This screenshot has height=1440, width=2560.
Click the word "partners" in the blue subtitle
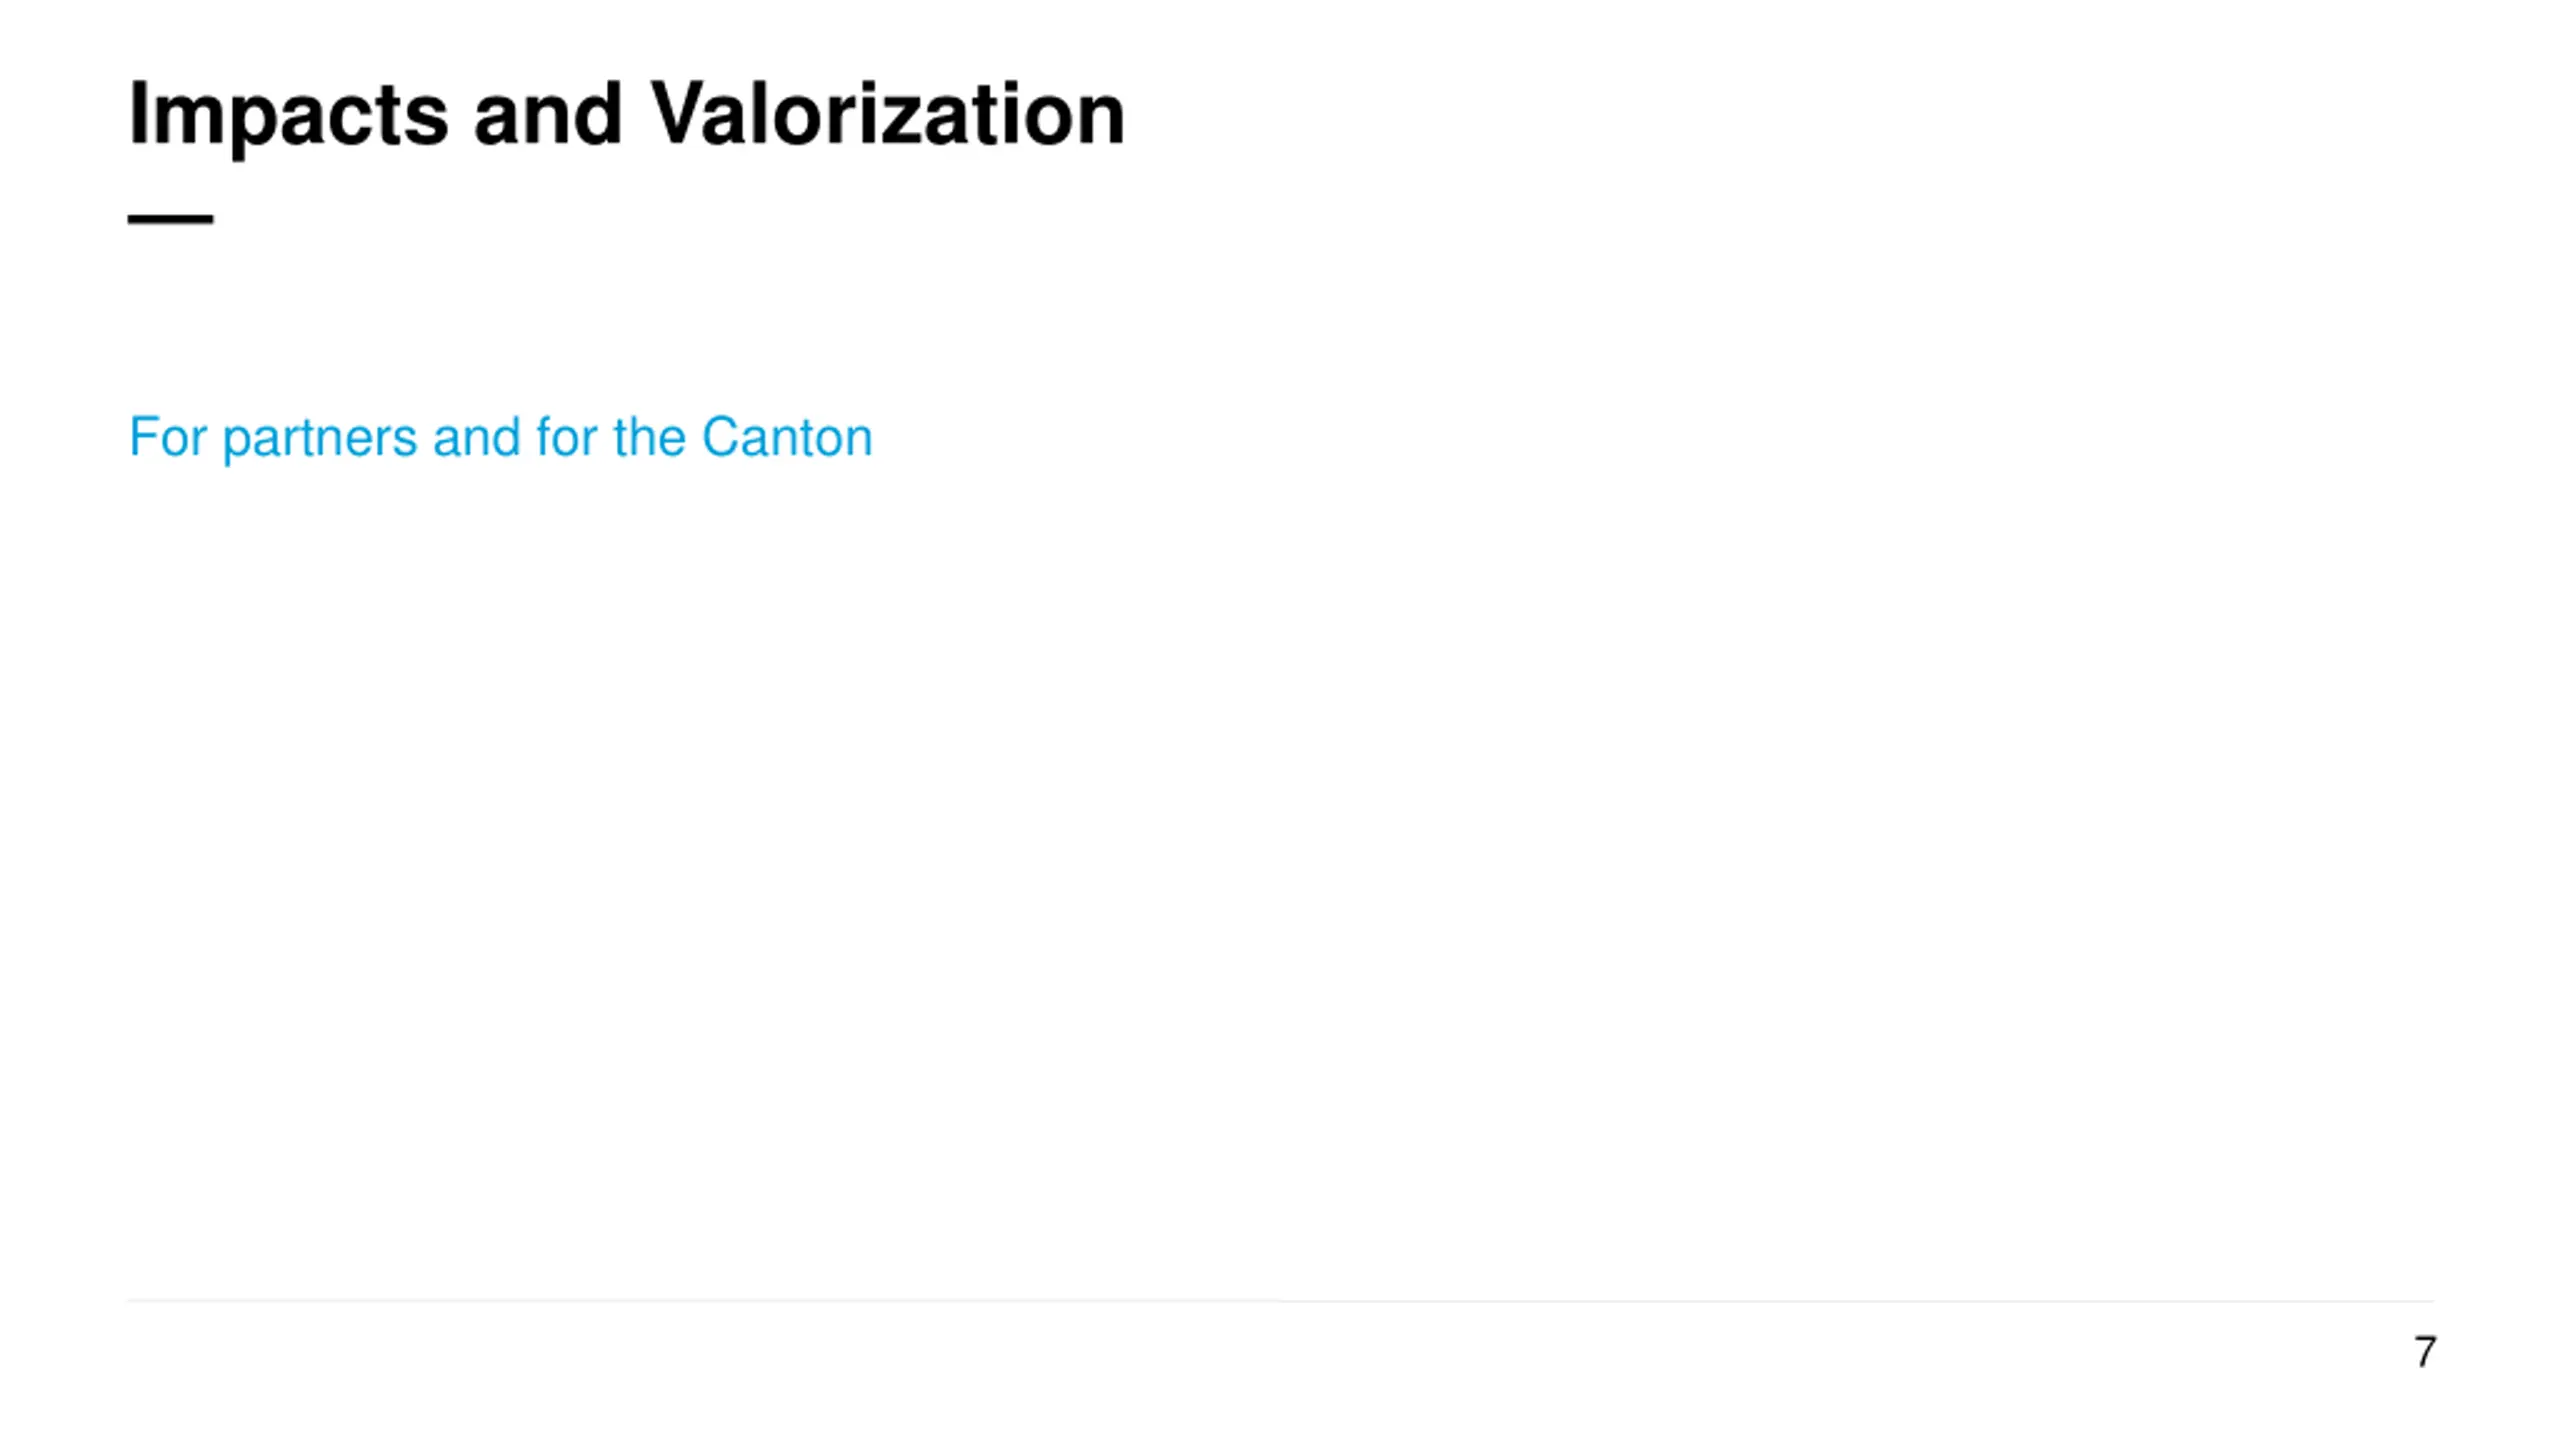(x=319, y=439)
